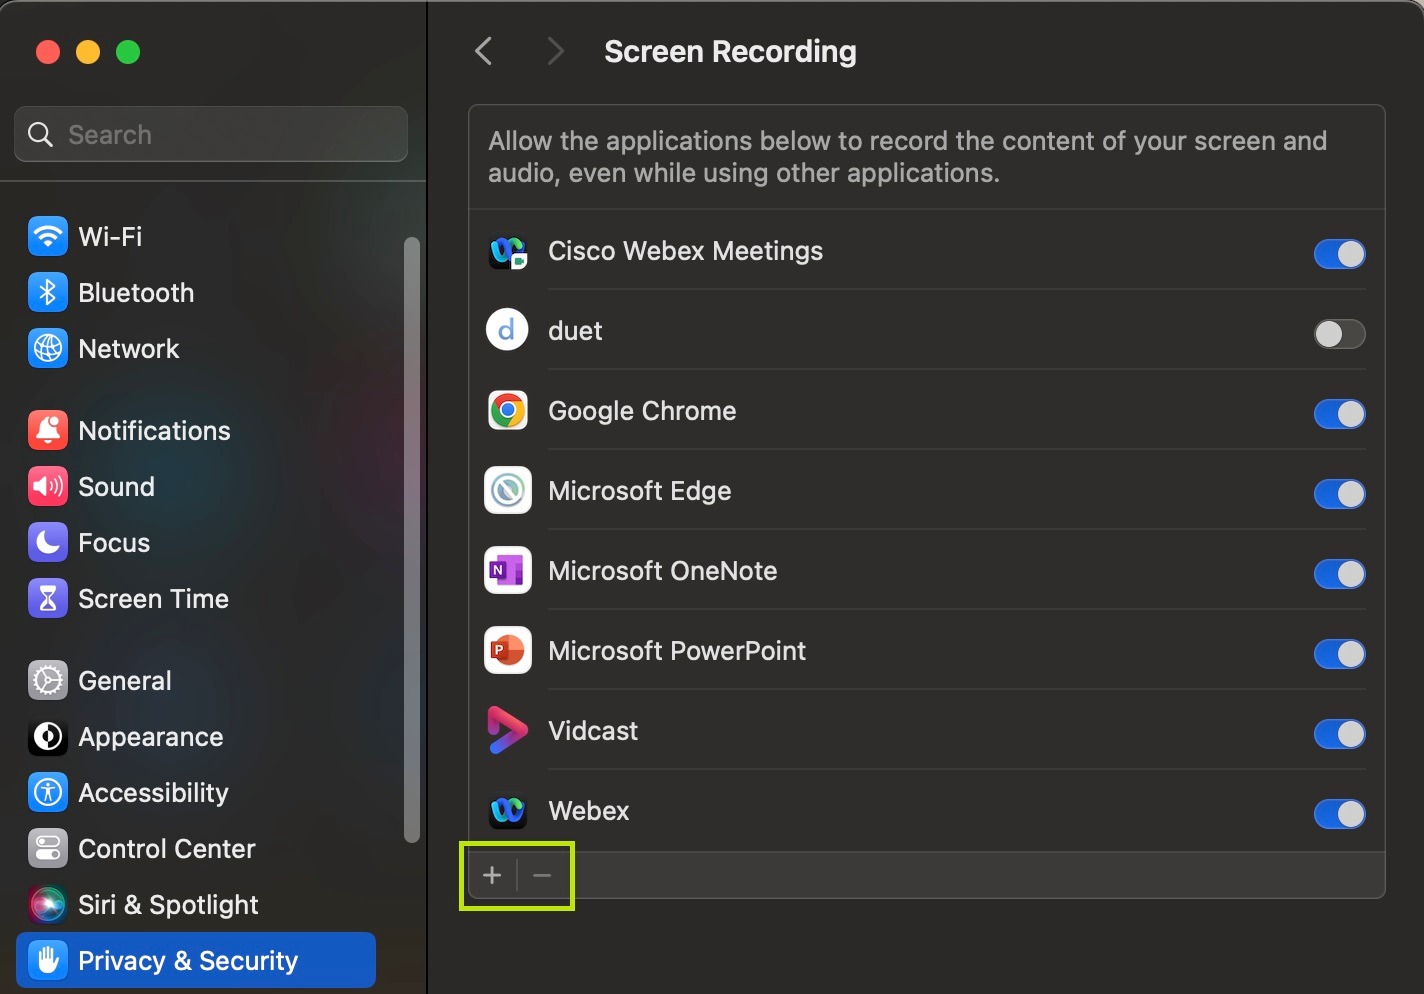The height and width of the screenshot is (994, 1424).
Task: Enable screen recording for duet
Action: [1339, 334]
